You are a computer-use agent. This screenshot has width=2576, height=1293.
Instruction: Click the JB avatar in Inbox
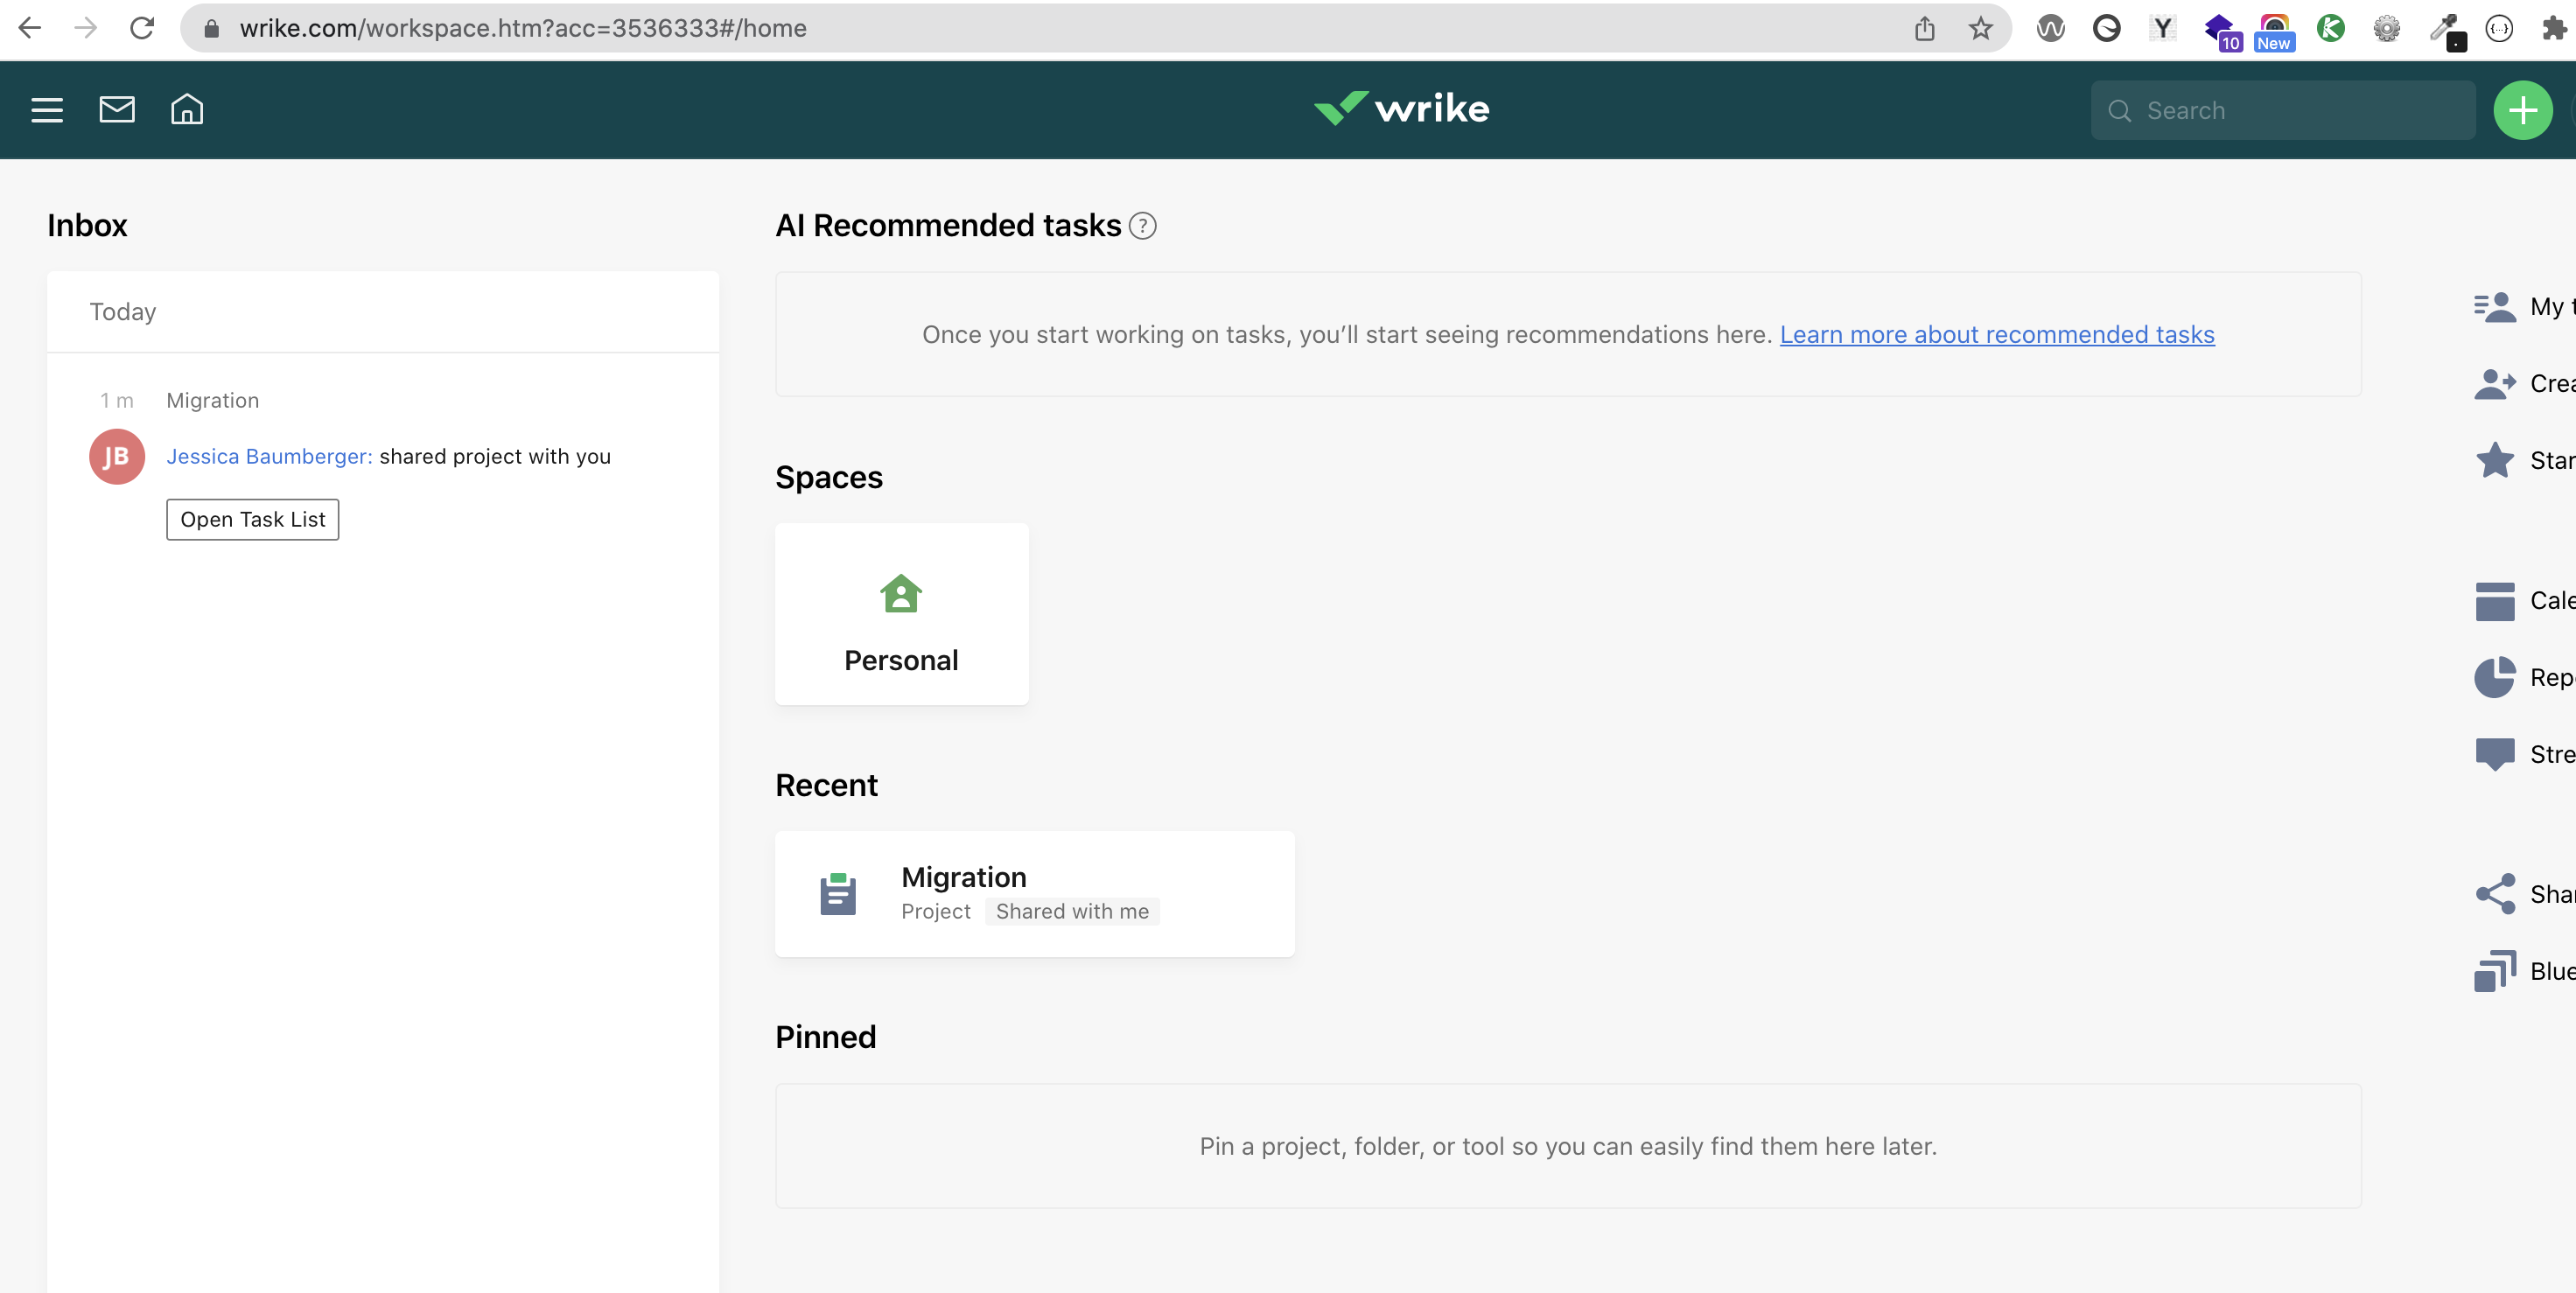pyautogui.click(x=117, y=457)
